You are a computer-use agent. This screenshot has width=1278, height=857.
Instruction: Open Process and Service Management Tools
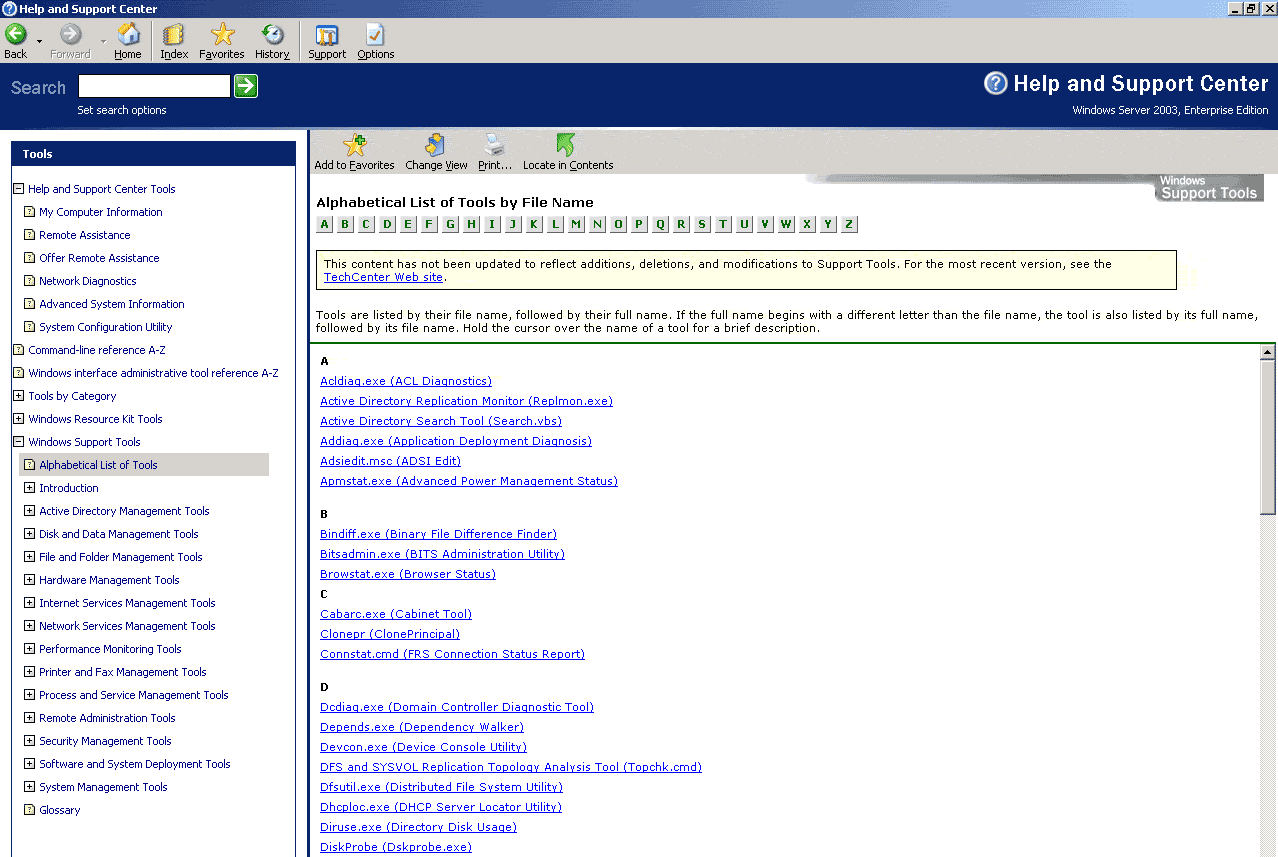click(134, 695)
